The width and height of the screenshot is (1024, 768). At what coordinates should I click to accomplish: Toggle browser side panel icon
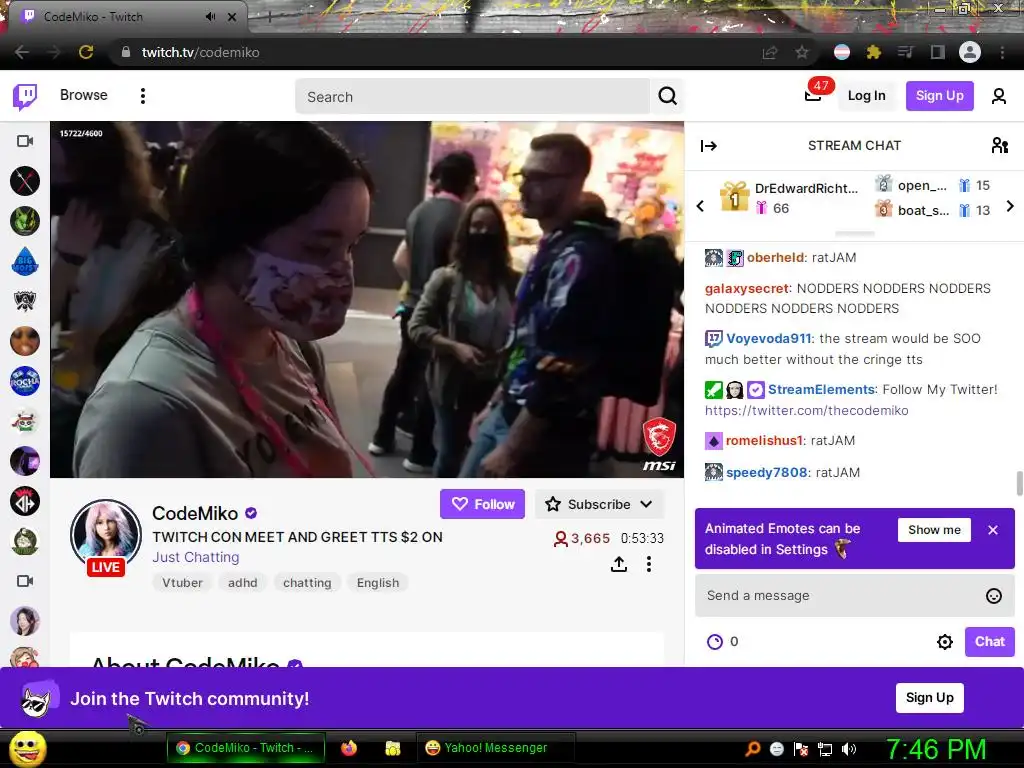coord(937,52)
